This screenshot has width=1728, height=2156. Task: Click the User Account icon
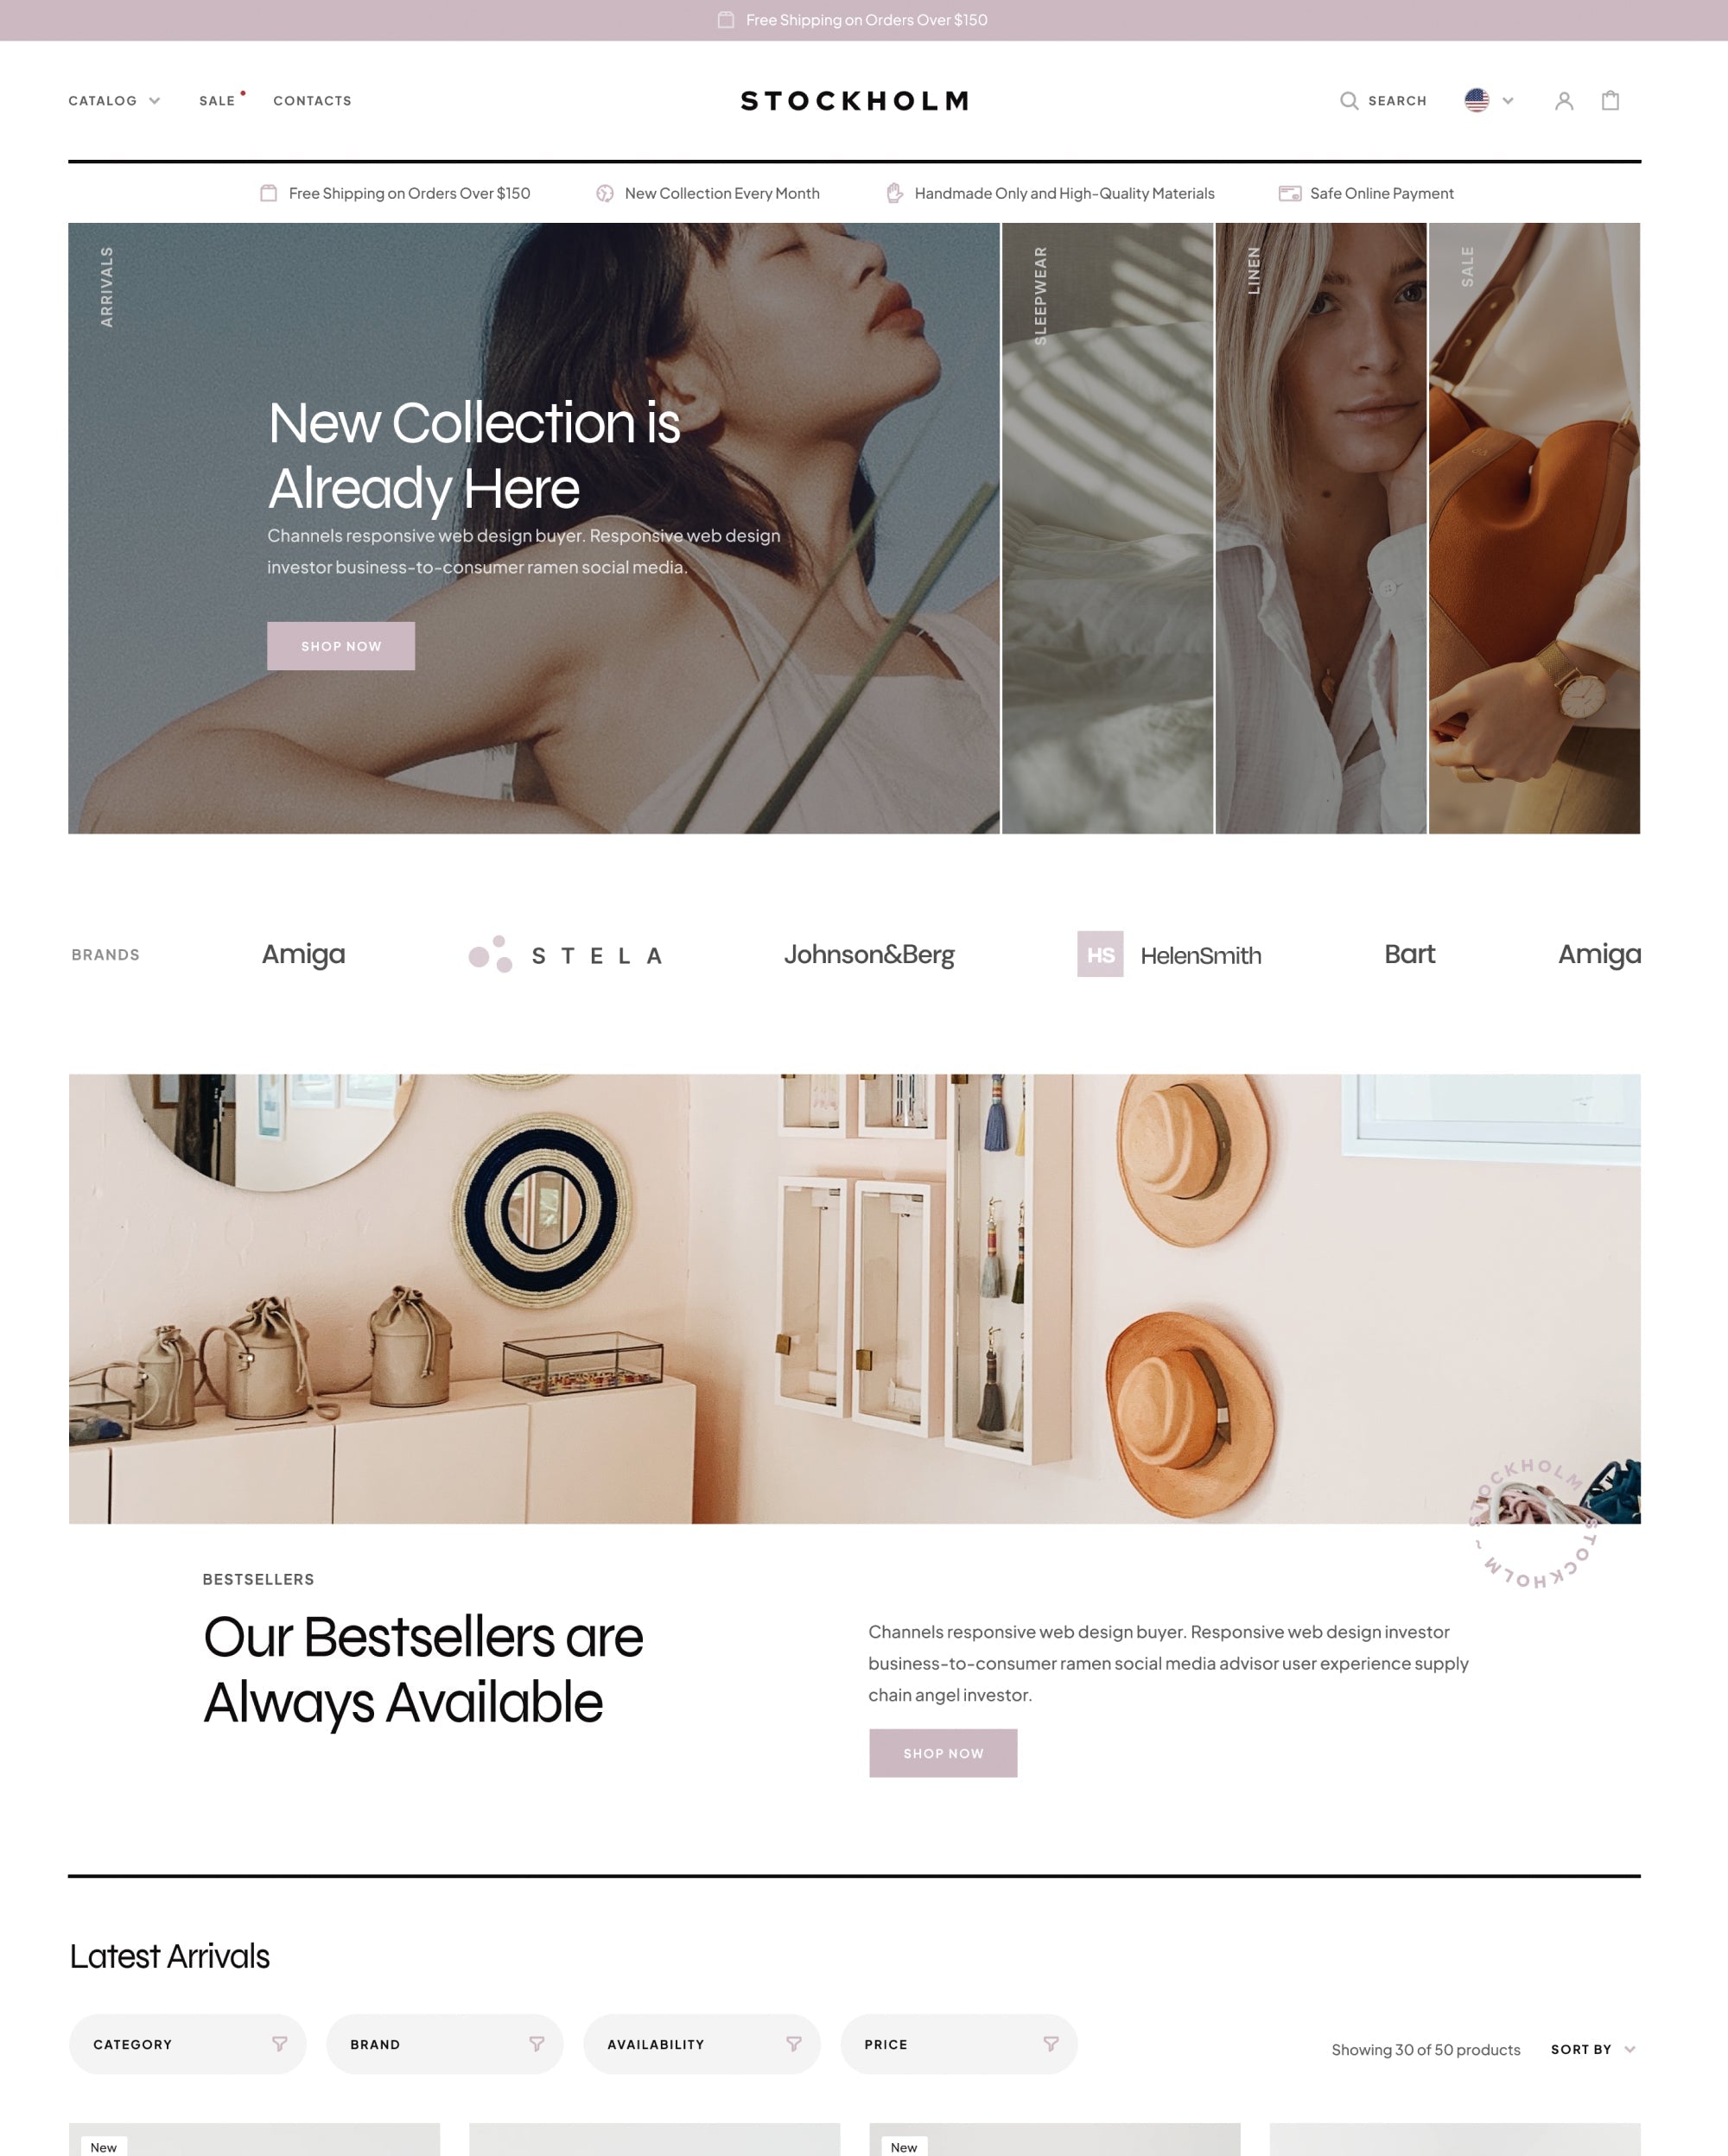1562,100
